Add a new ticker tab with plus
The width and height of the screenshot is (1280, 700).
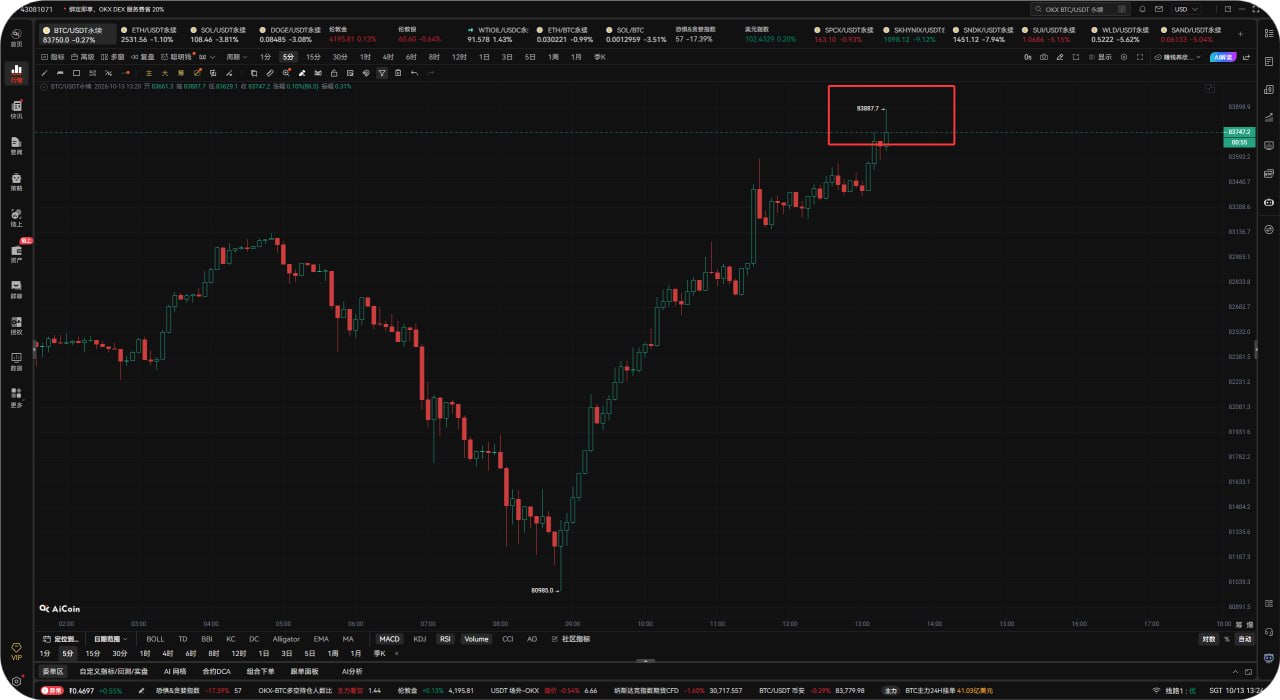point(1240,33)
